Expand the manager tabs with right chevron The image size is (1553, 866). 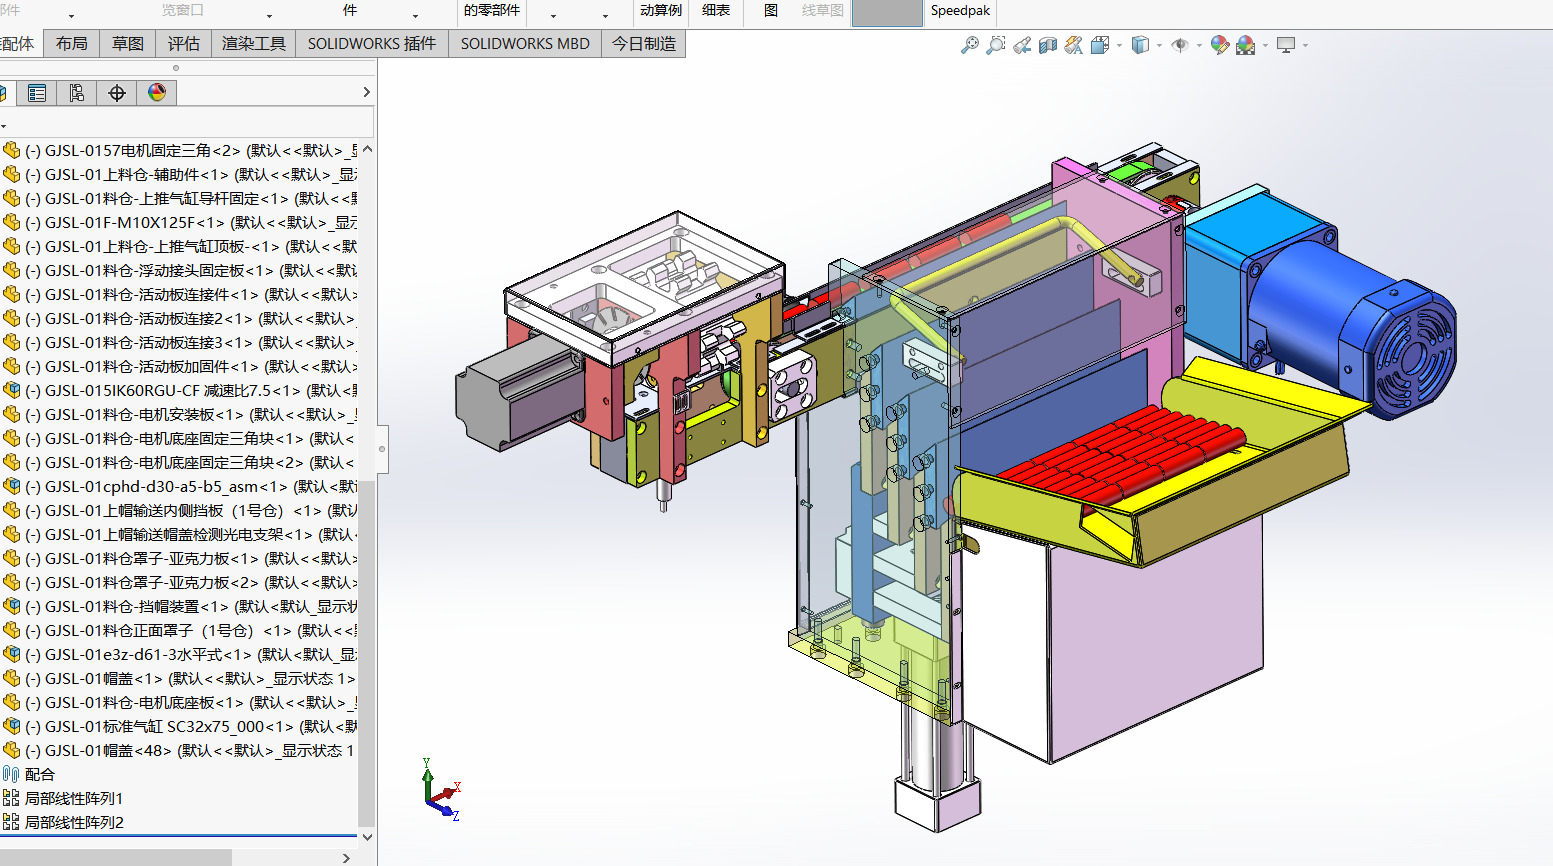pos(367,92)
